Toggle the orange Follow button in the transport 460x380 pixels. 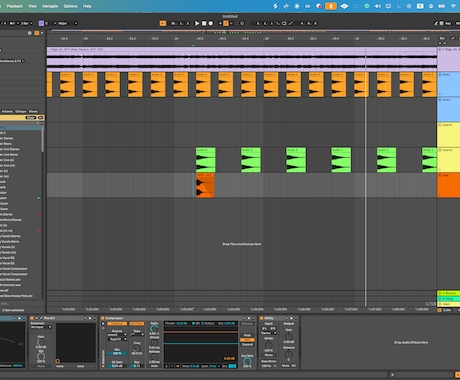(163, 23)
